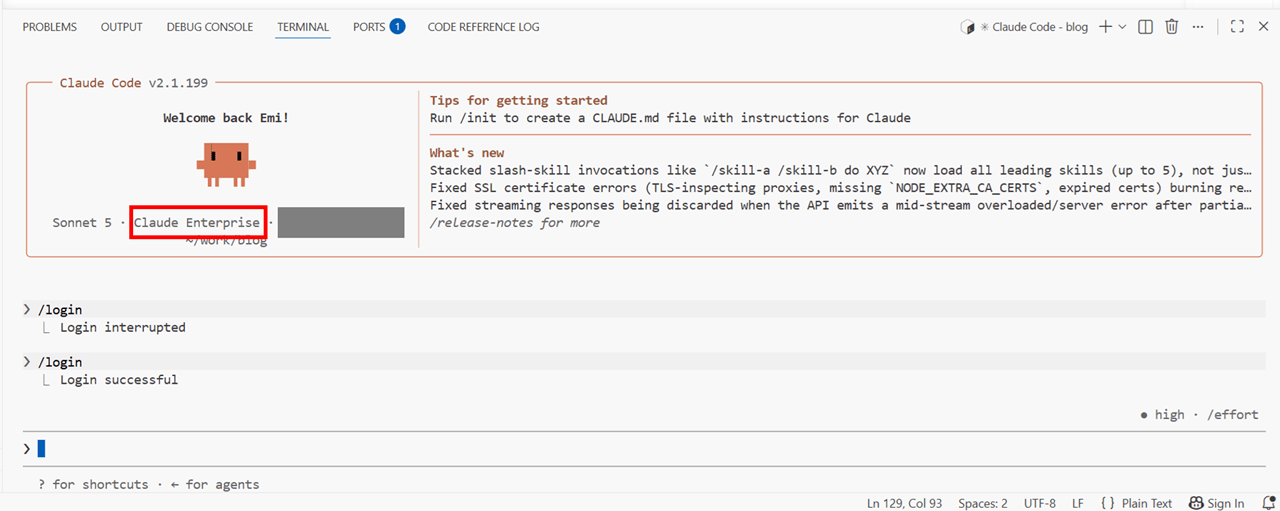
Task: Click the Run /init tip line
Action: (670, 118)
